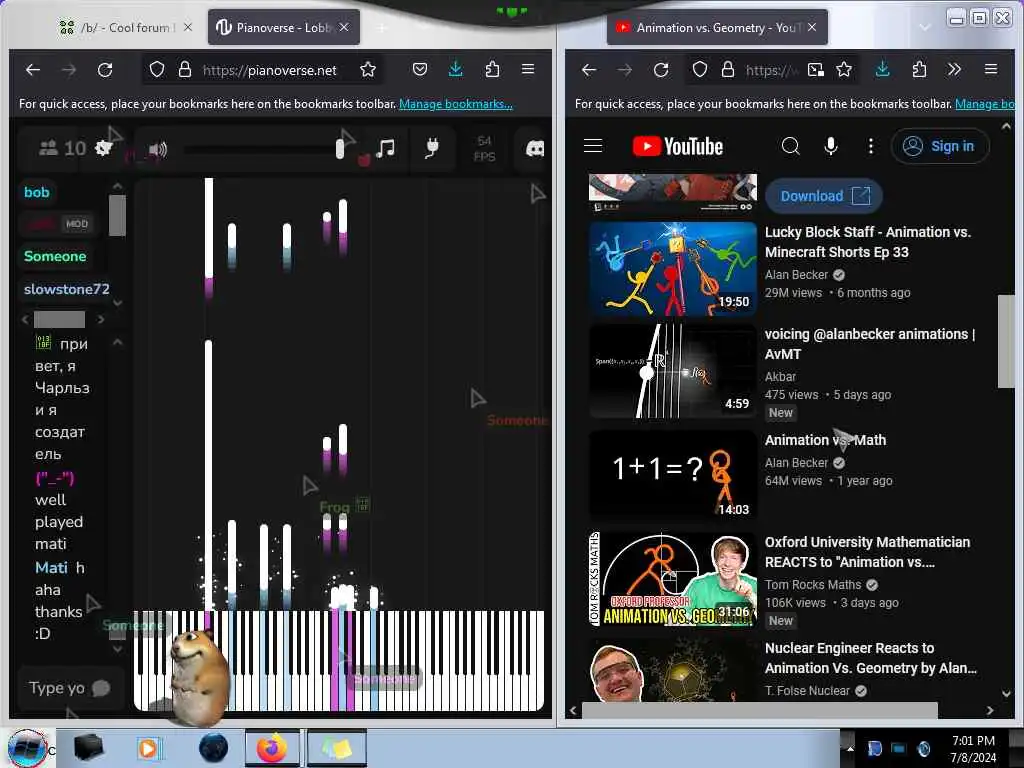Close the Pianoverse tab

point(344,27)
